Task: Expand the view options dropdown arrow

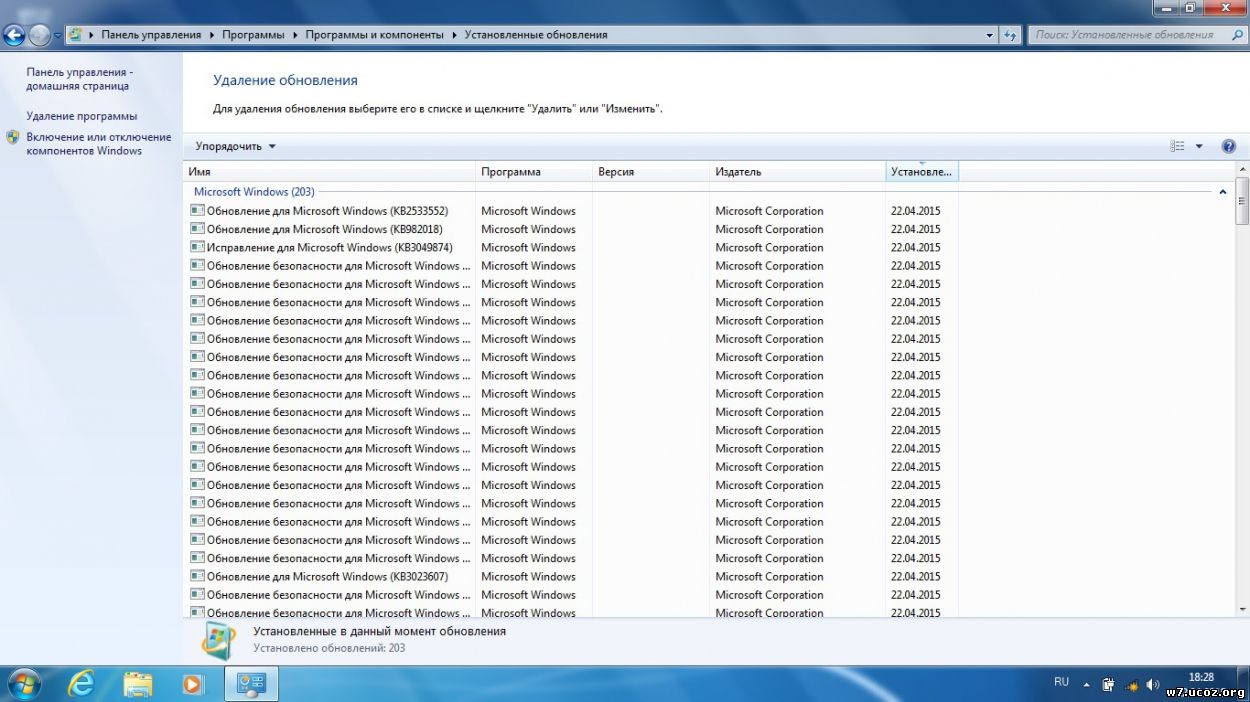Action: (1199, 146)
